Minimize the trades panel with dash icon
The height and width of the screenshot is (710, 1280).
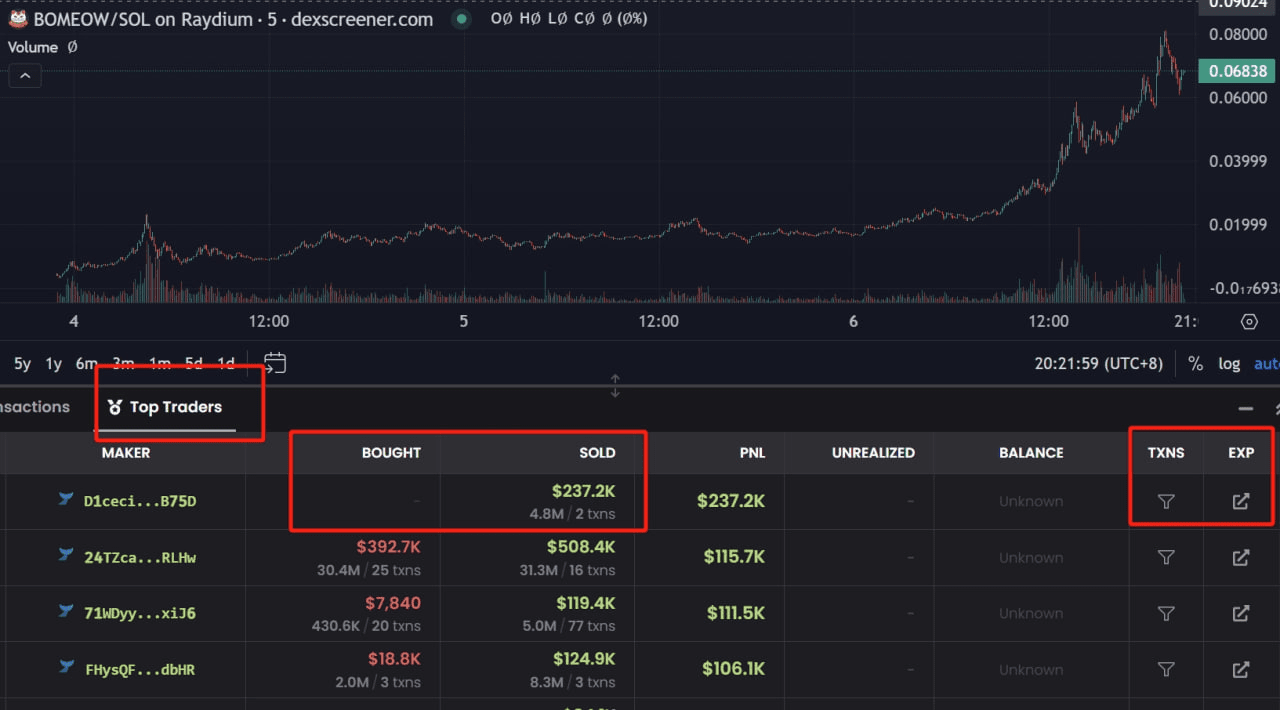(1246, 408)
